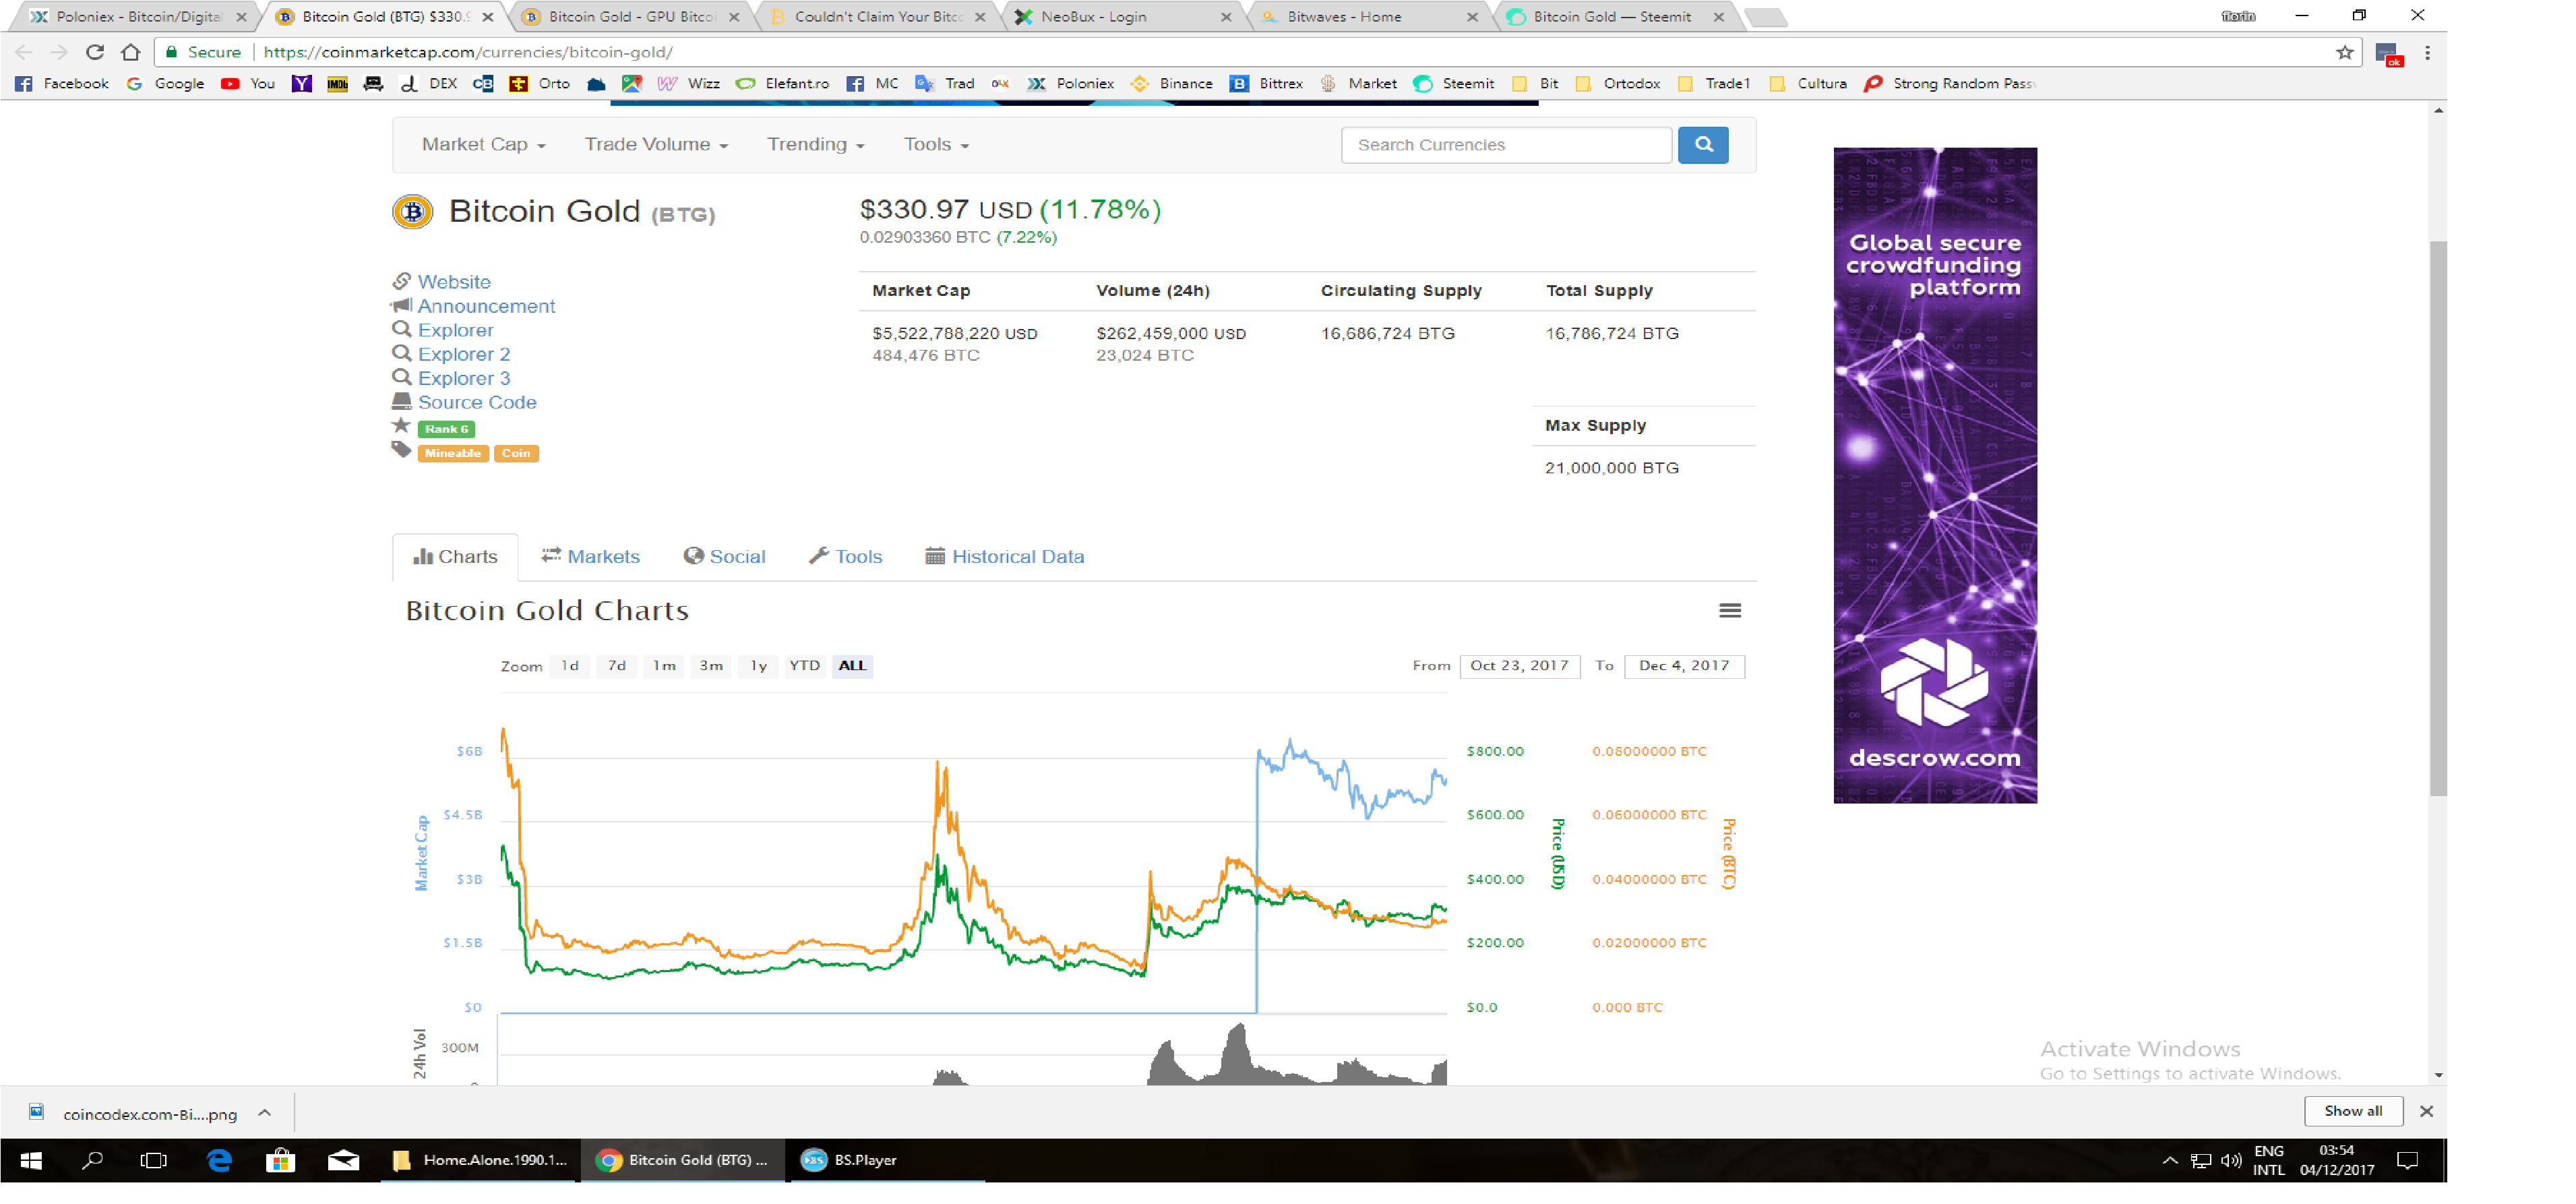
Task: Open the Trending dropdown menu
Action: coord(815,145)
